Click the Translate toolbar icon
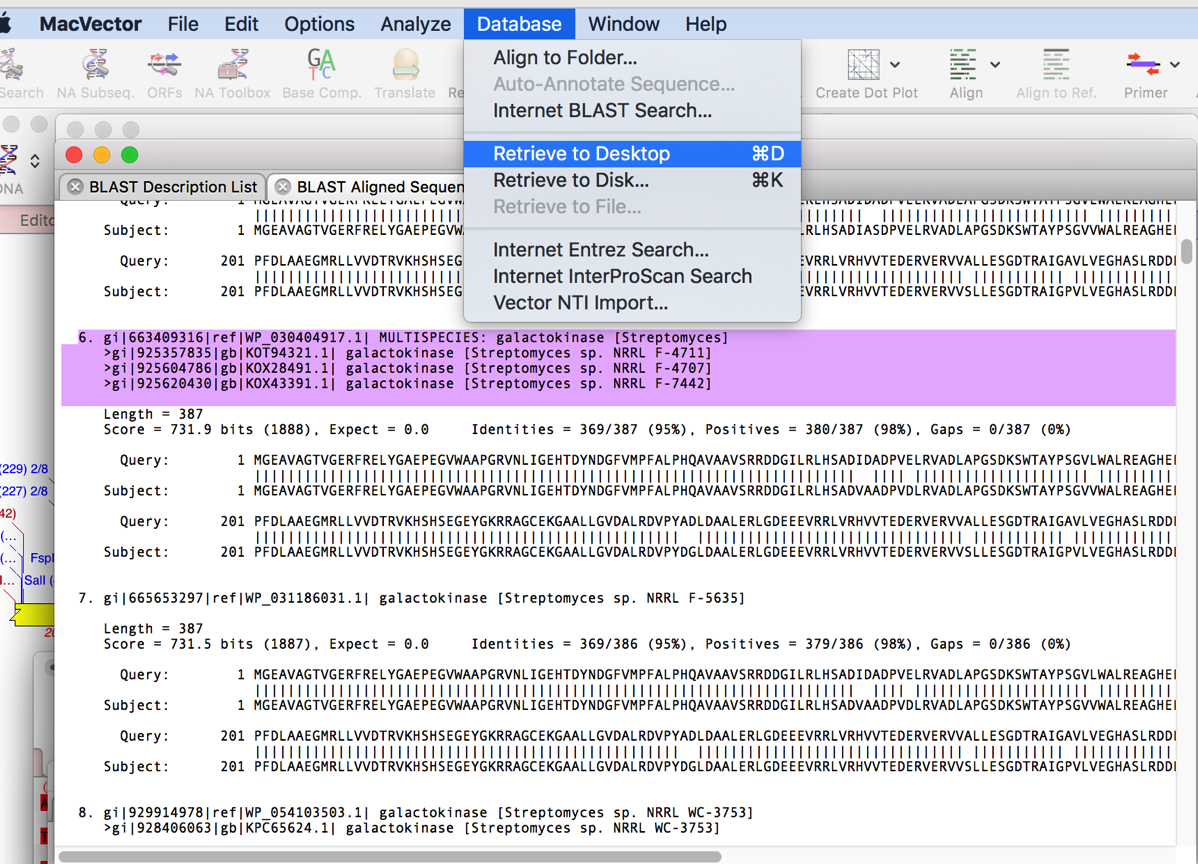 point(405,67)
